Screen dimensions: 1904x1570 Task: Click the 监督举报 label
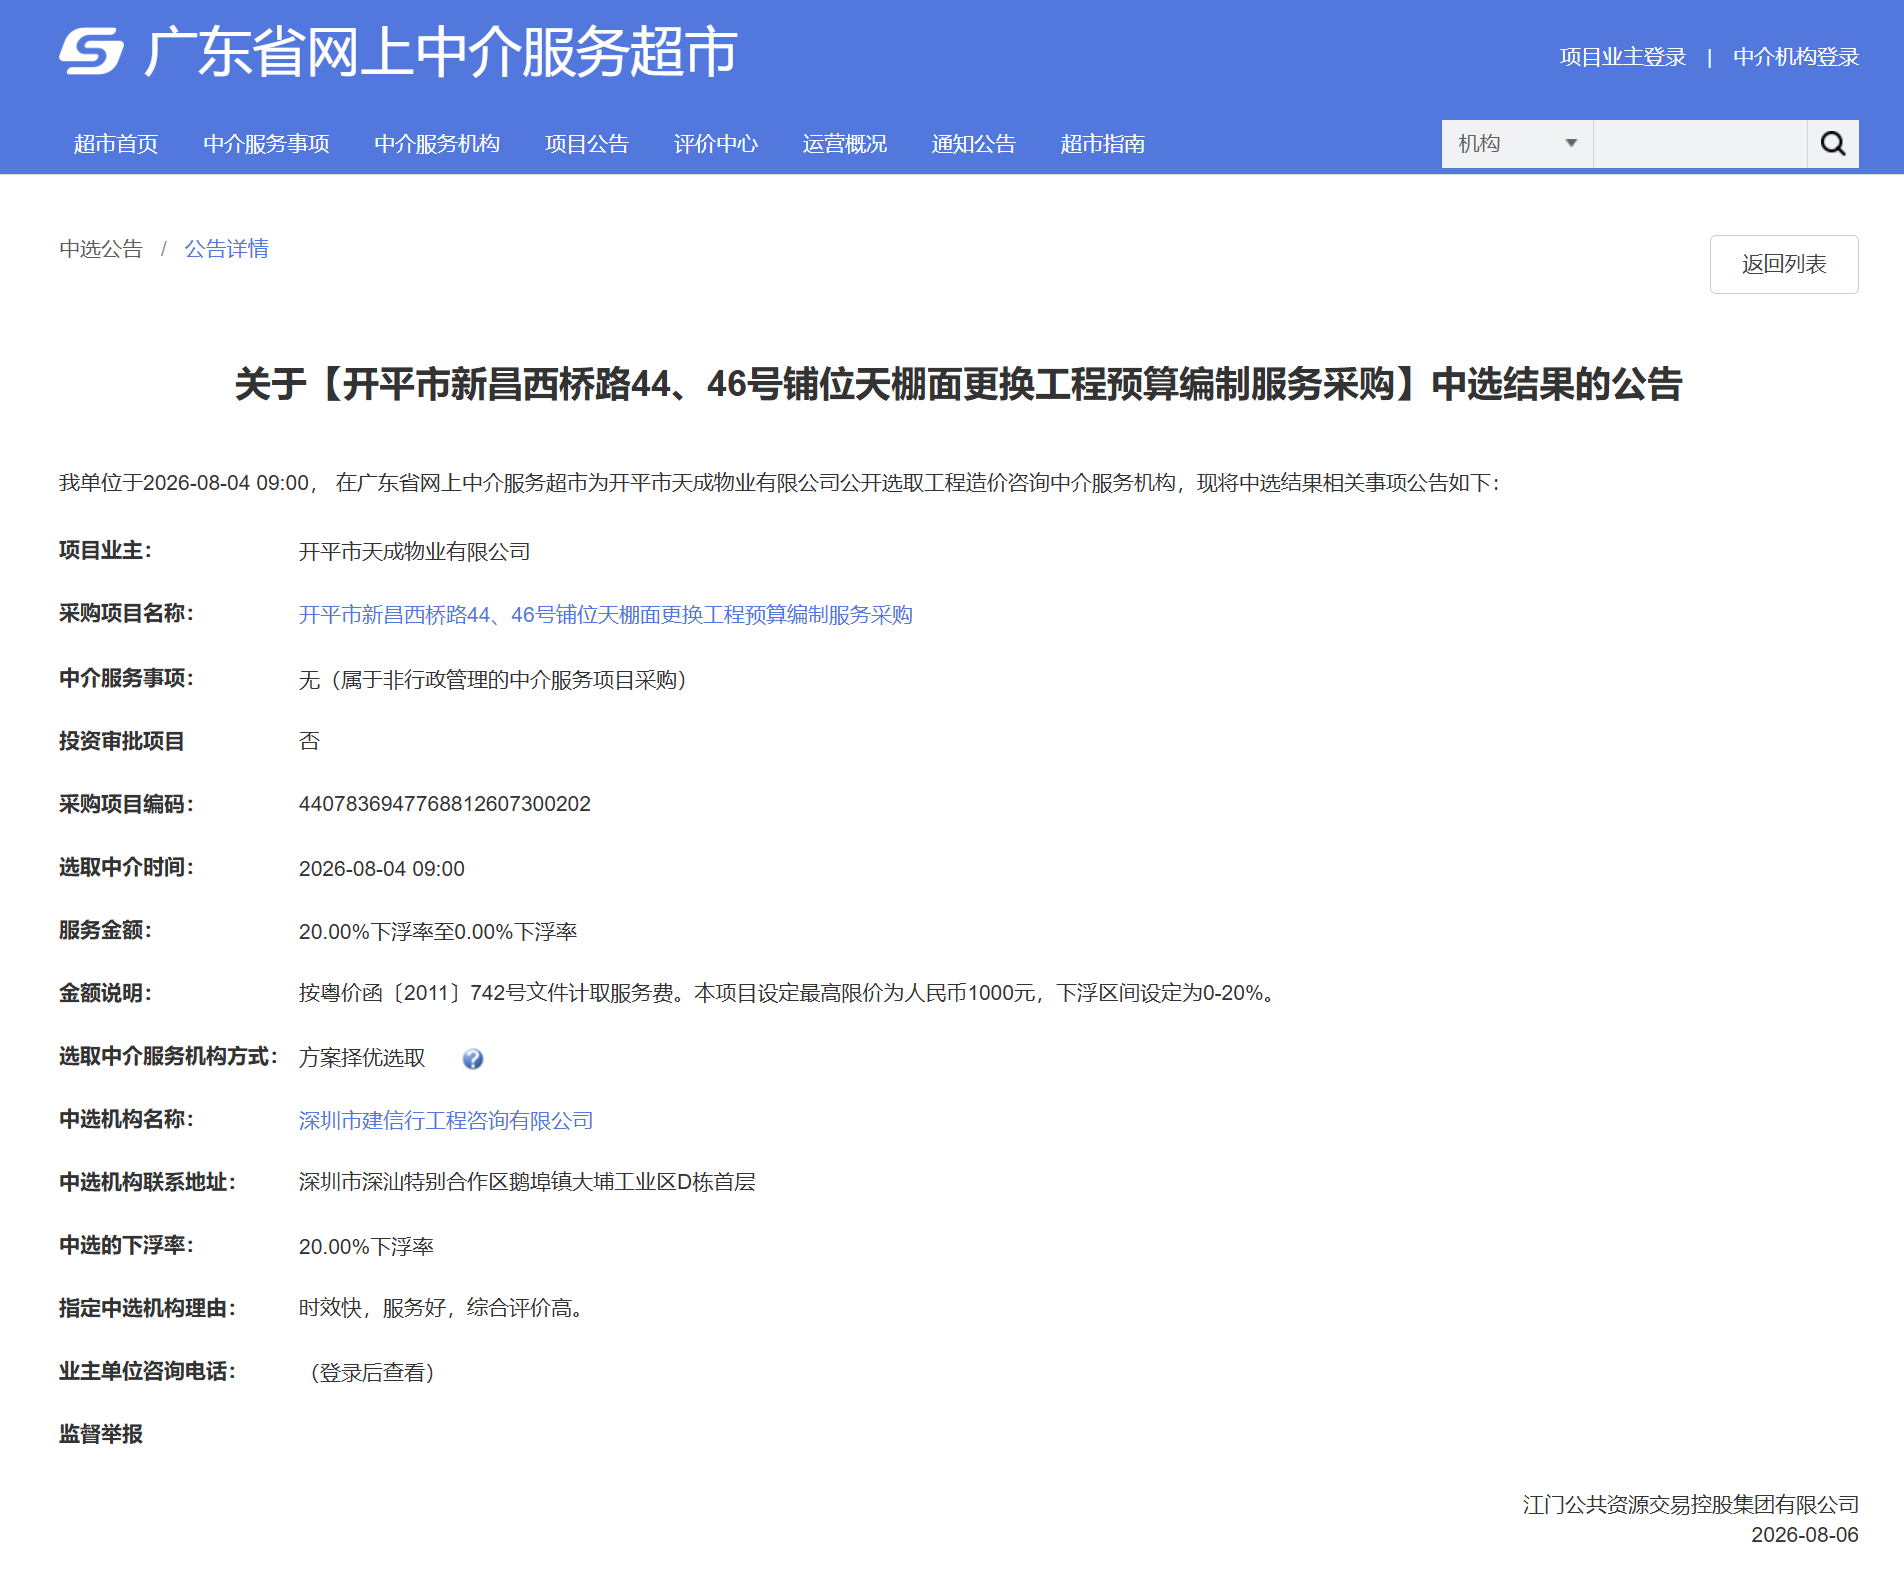pos(101,1434)
